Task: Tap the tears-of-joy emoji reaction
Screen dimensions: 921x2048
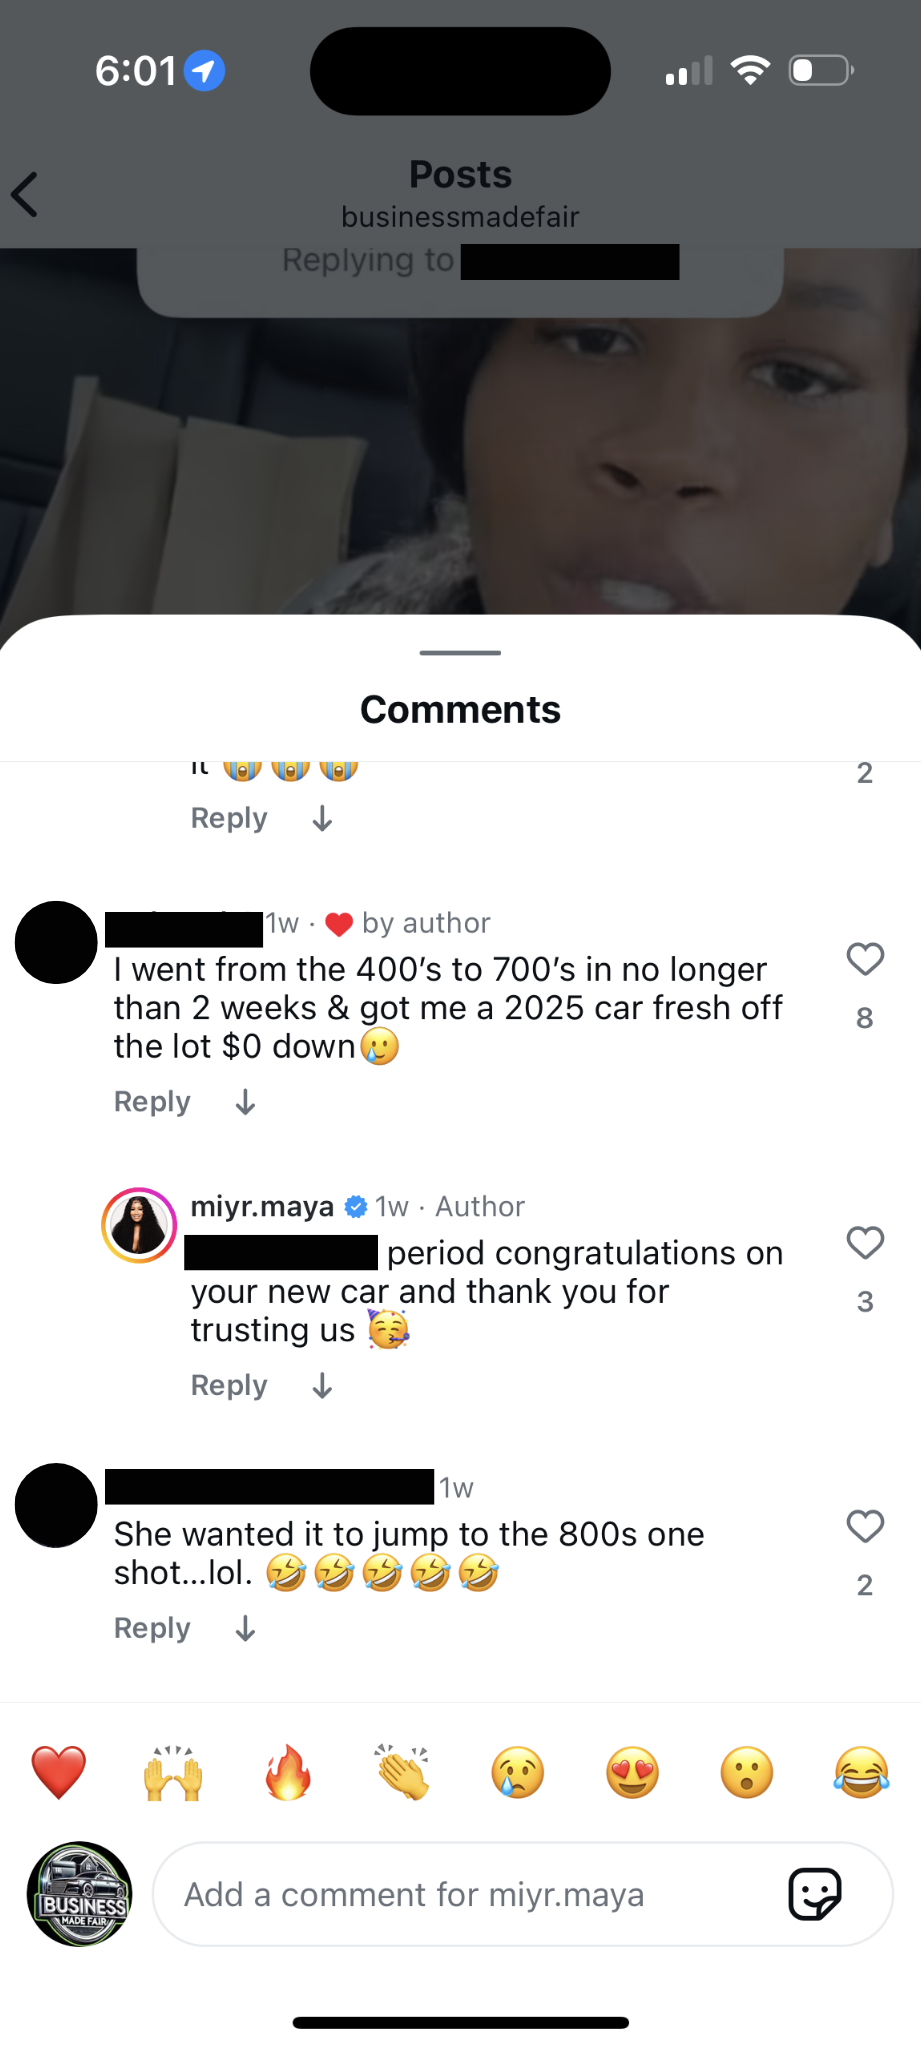Action: tap(861, 1772)
